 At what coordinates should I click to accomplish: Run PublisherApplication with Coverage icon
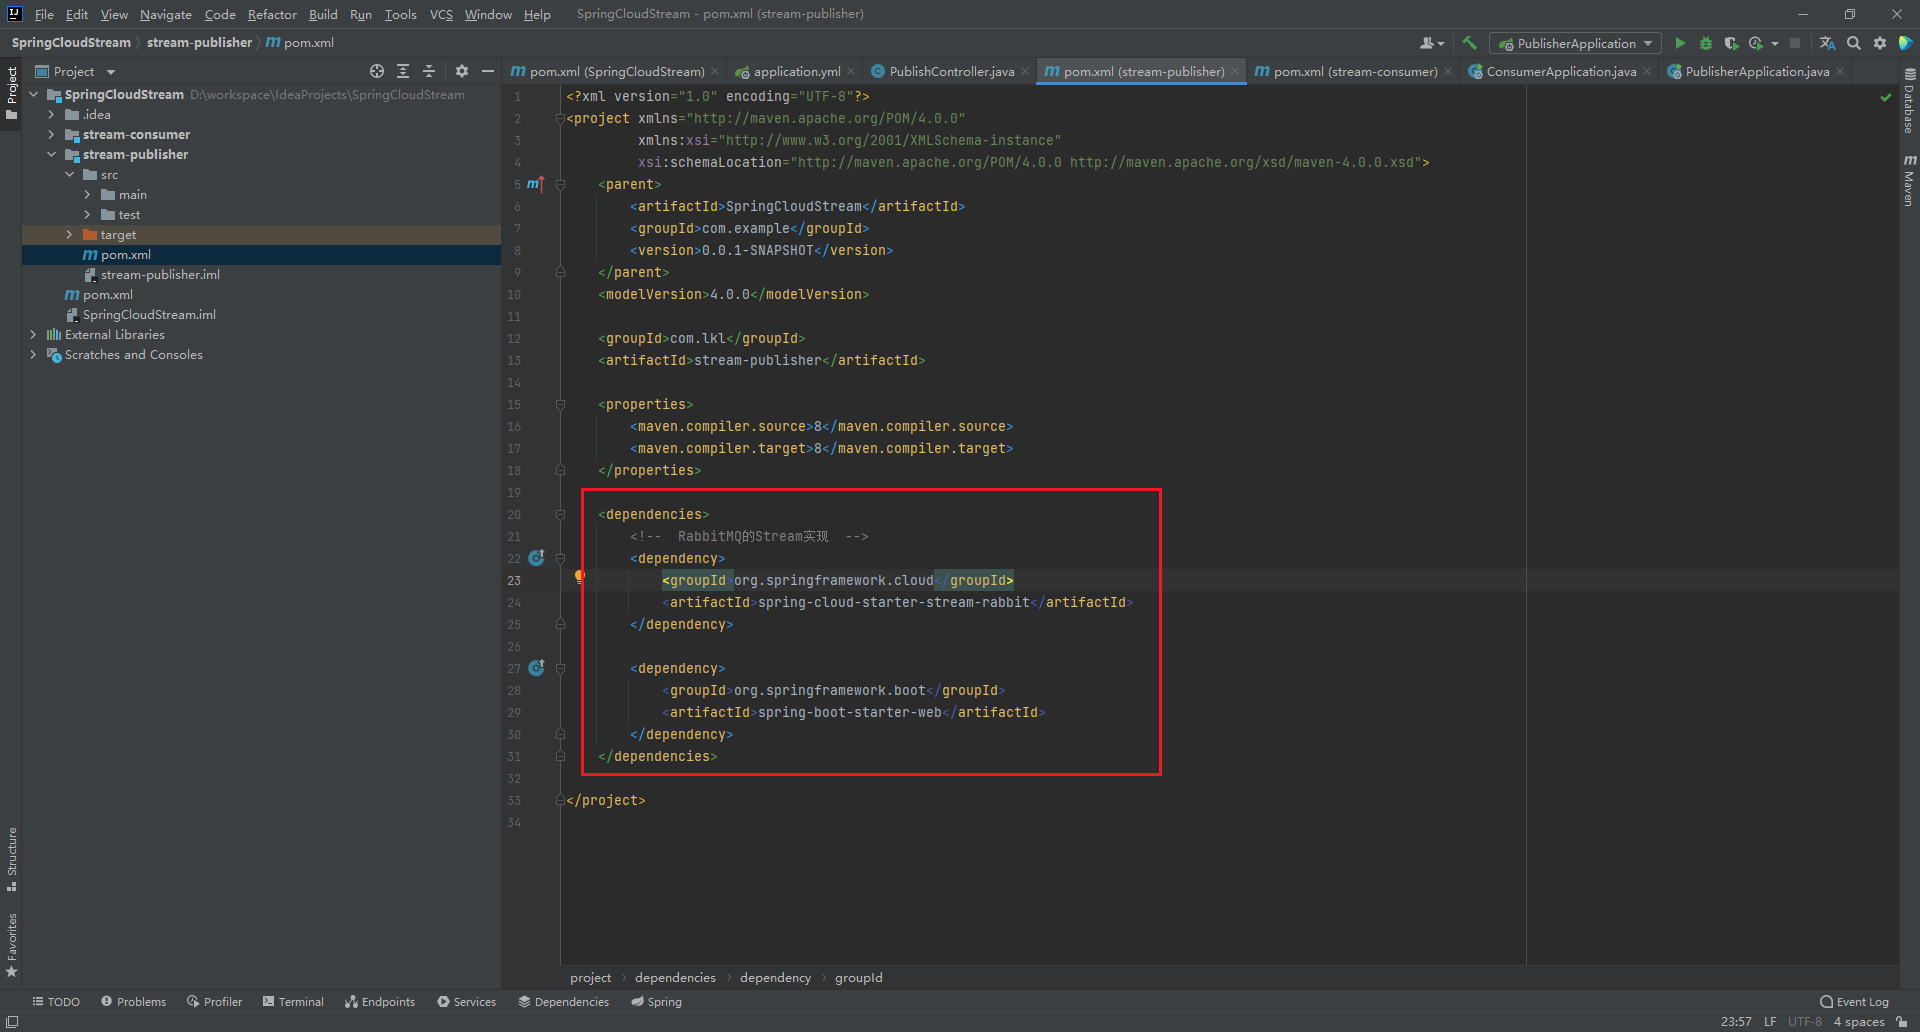[1732, 43]
